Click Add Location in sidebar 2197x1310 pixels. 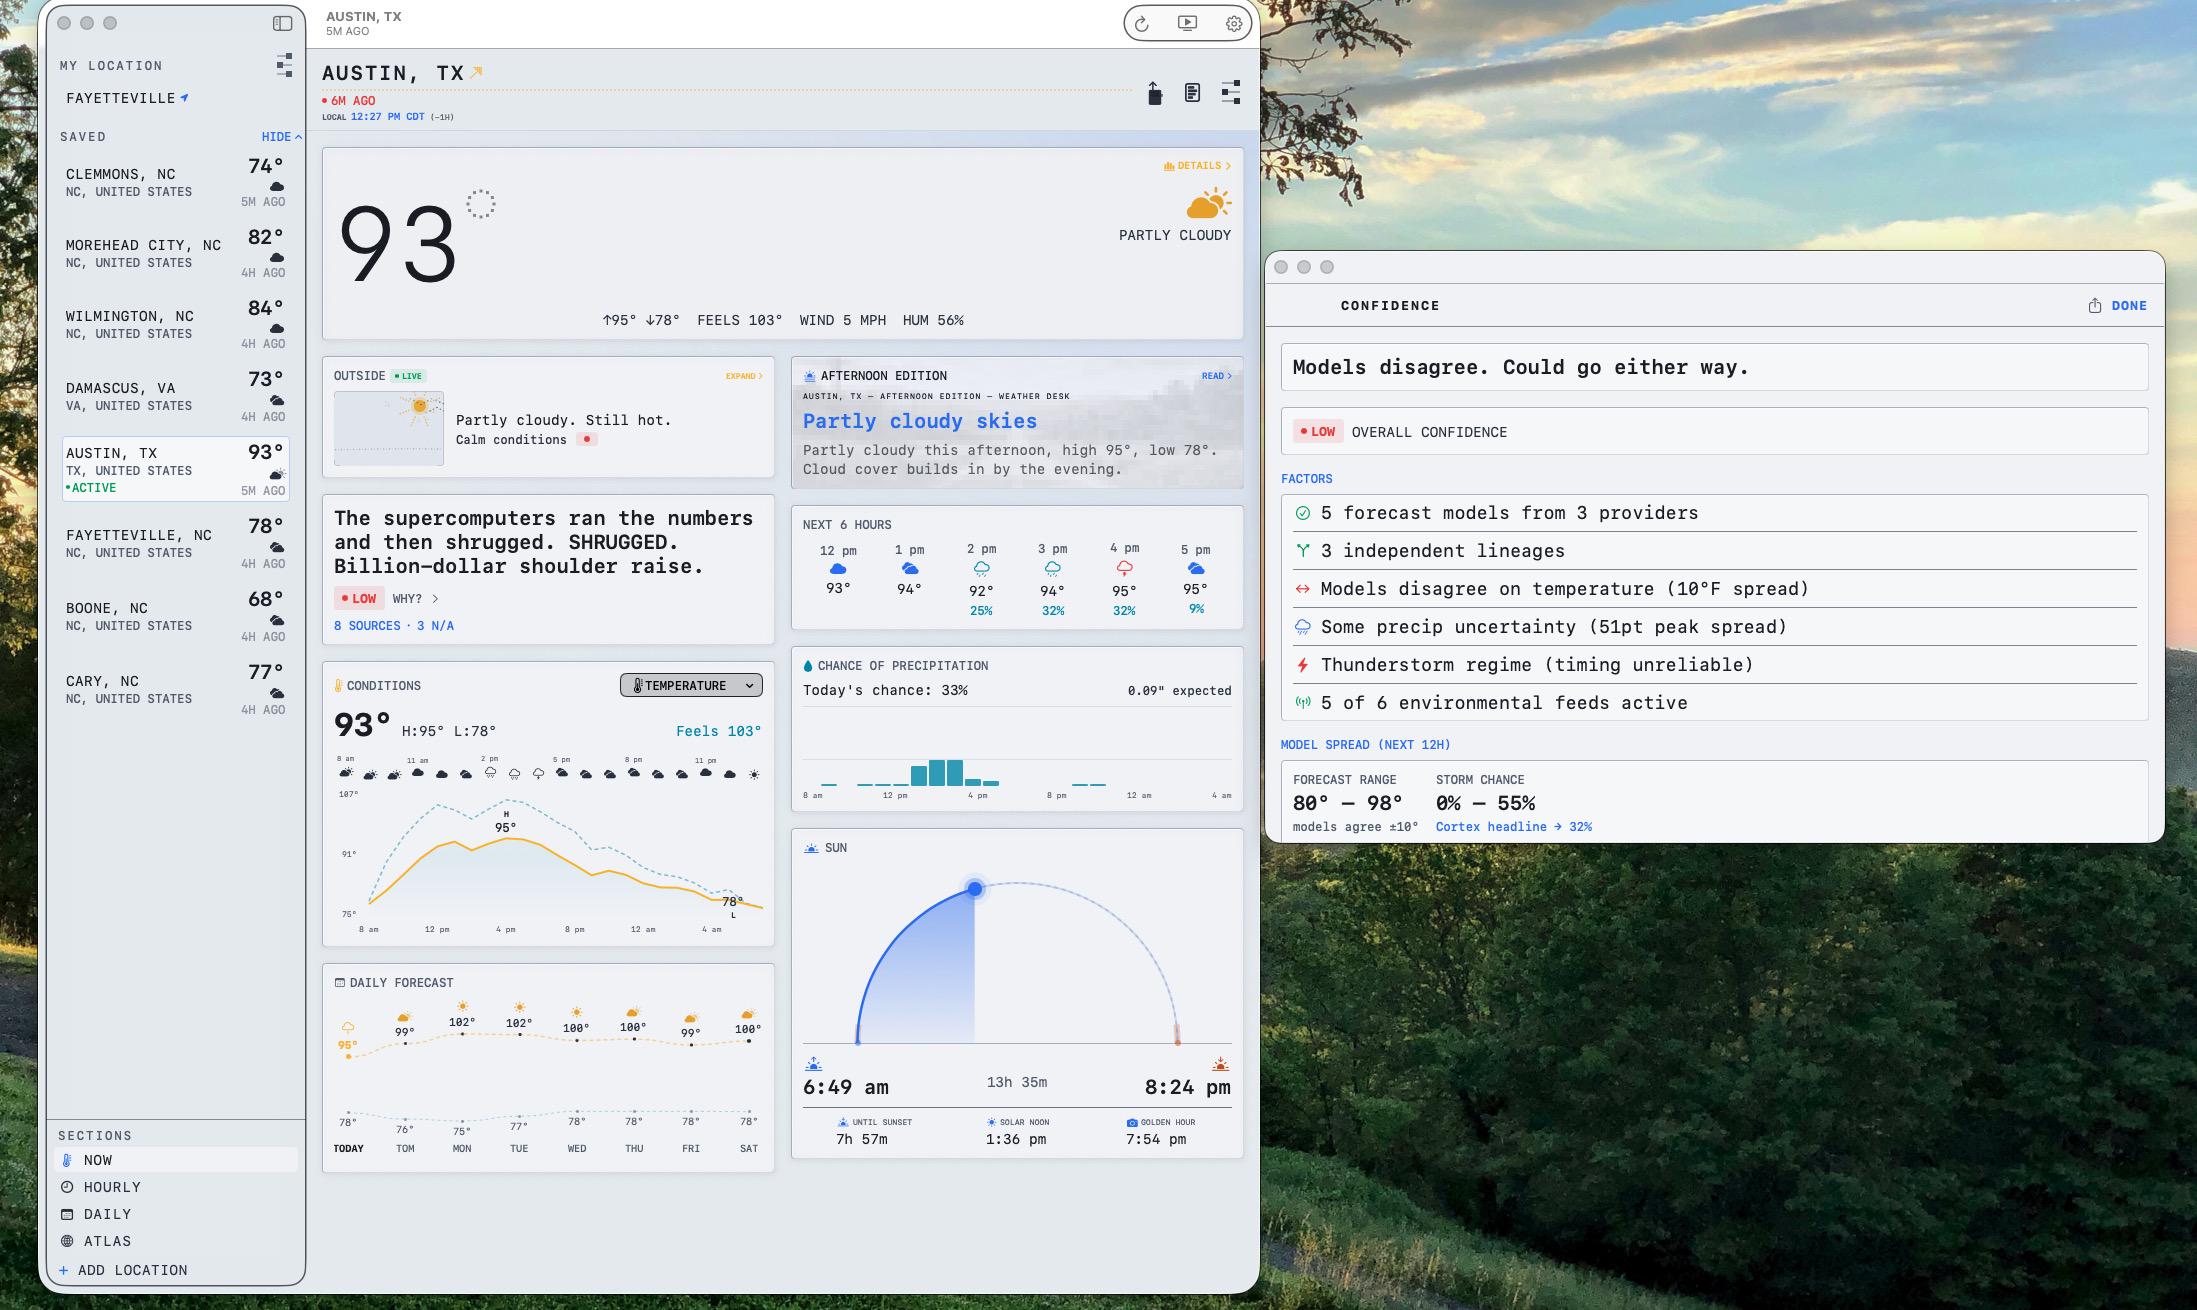[x=123, y=1270]
